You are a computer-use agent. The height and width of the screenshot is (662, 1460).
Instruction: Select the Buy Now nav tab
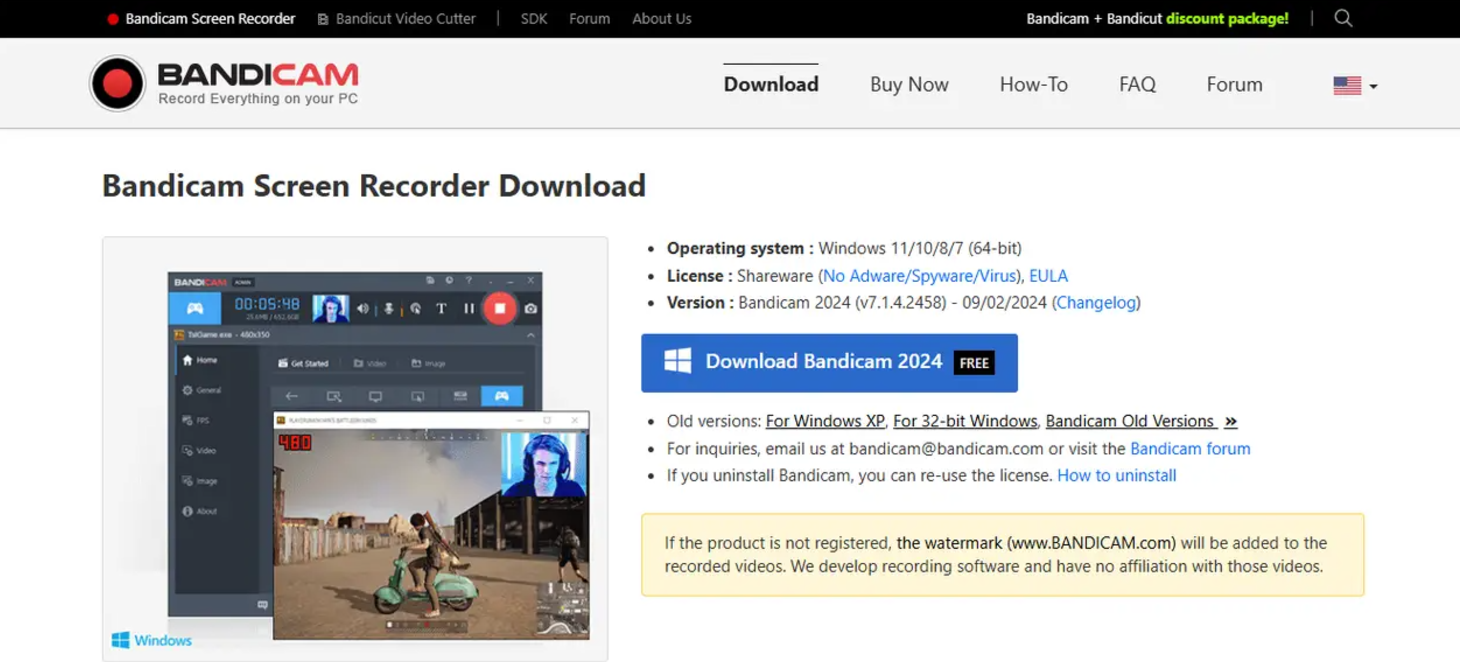(x=909, y=85)
